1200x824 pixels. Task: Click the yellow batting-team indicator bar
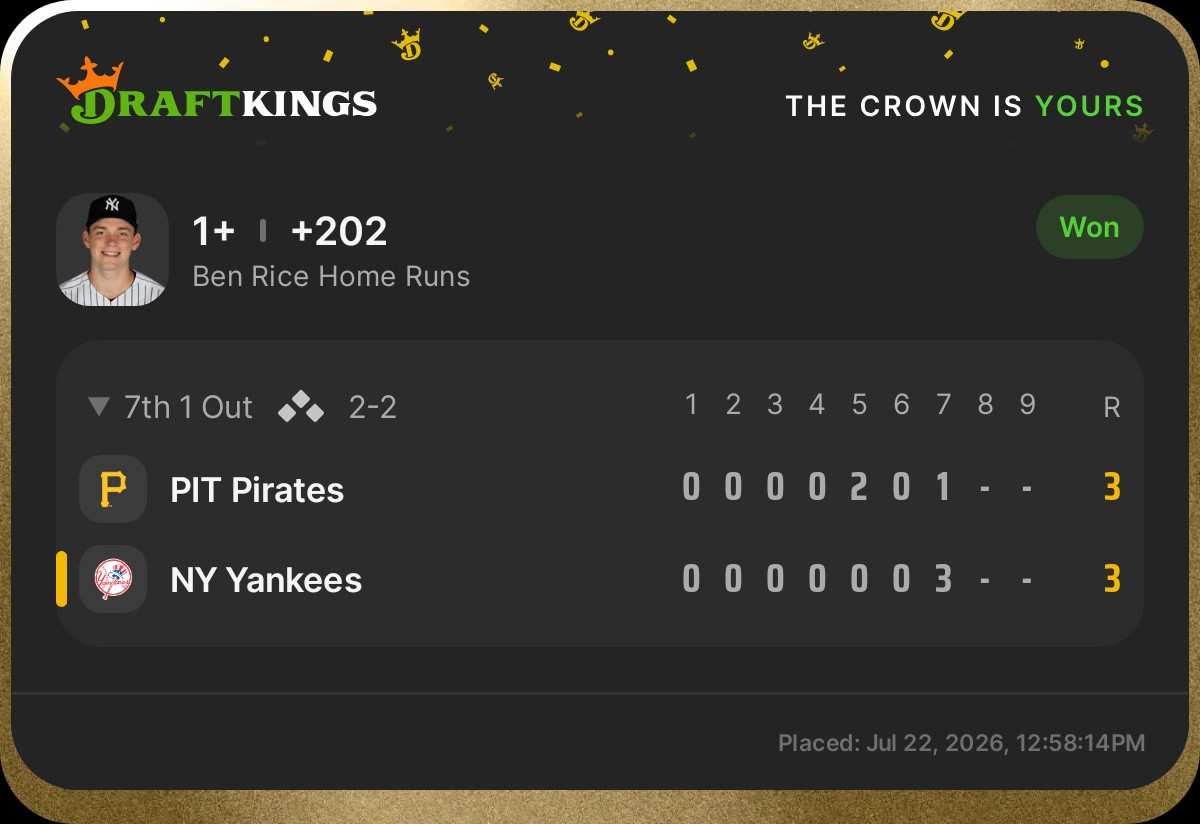tap(62, 579)
